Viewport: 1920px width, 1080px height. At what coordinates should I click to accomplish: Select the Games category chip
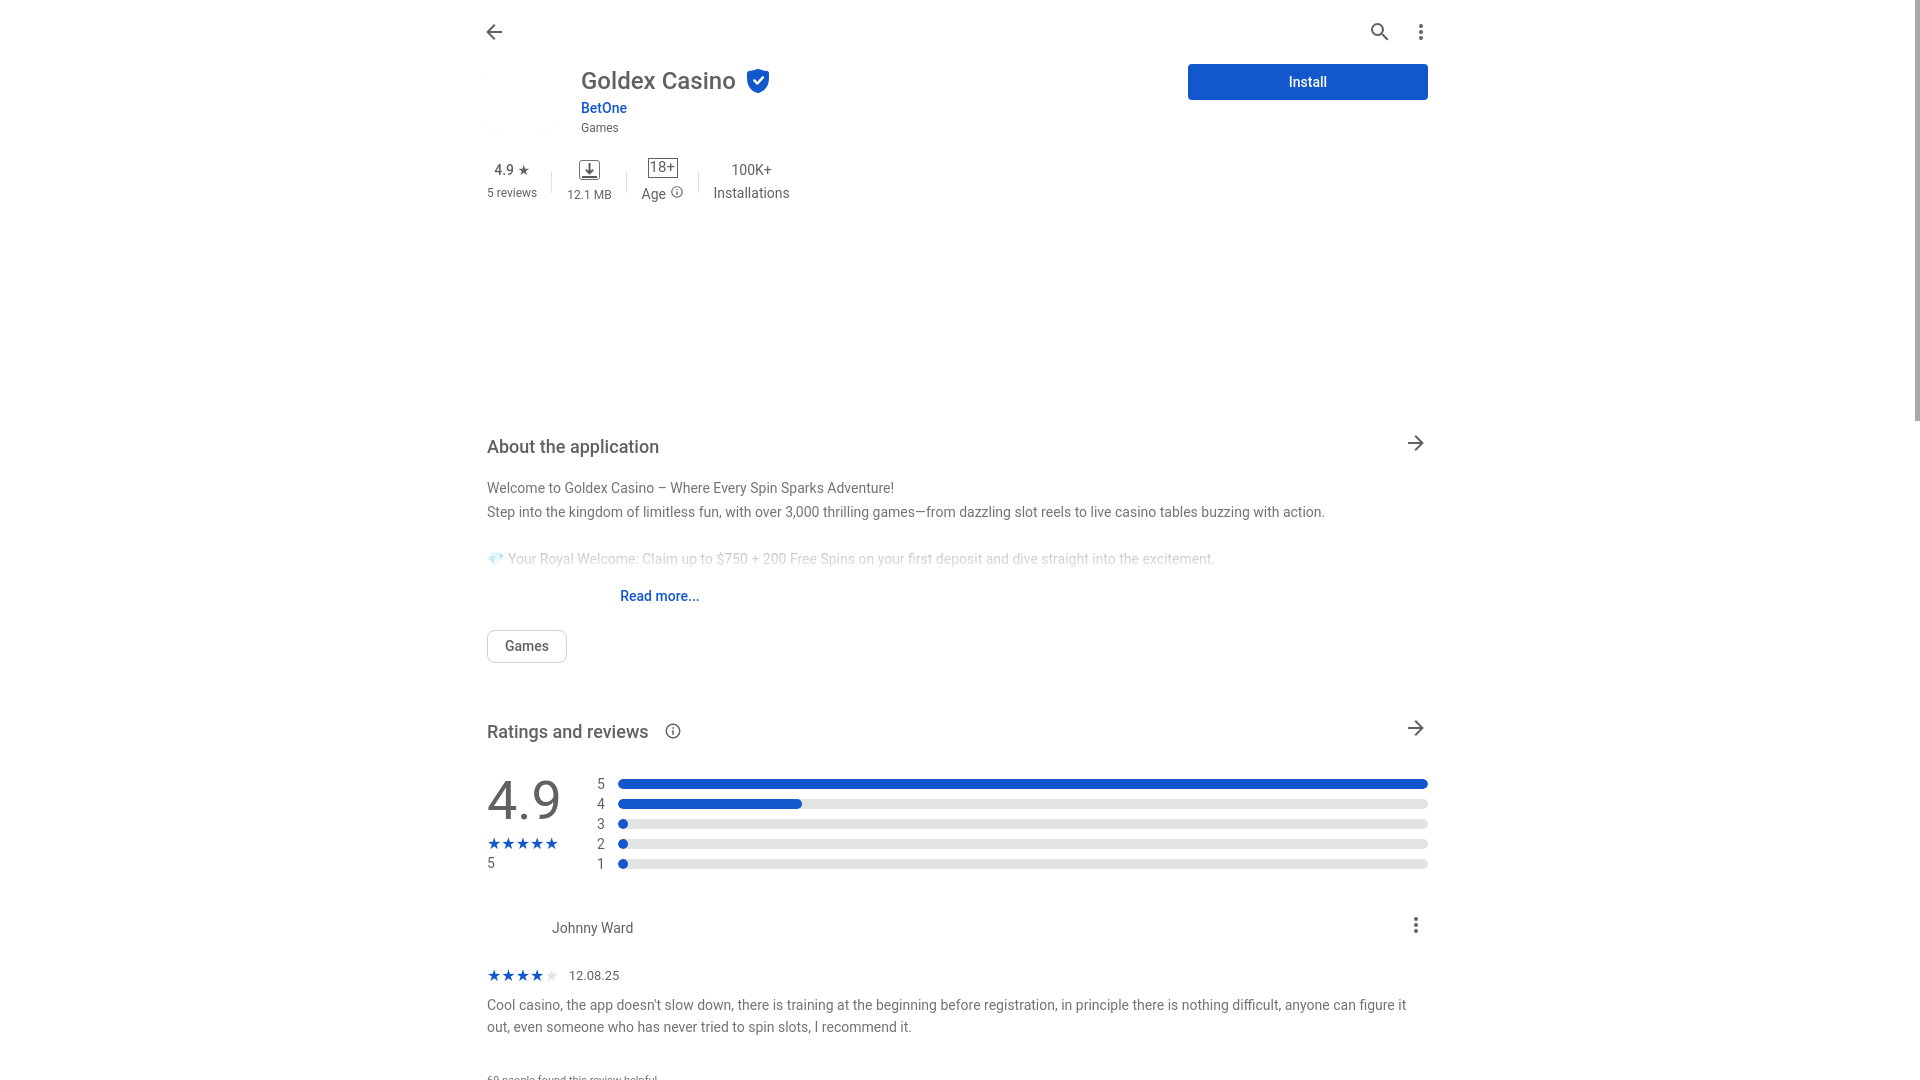coord(527,646)
